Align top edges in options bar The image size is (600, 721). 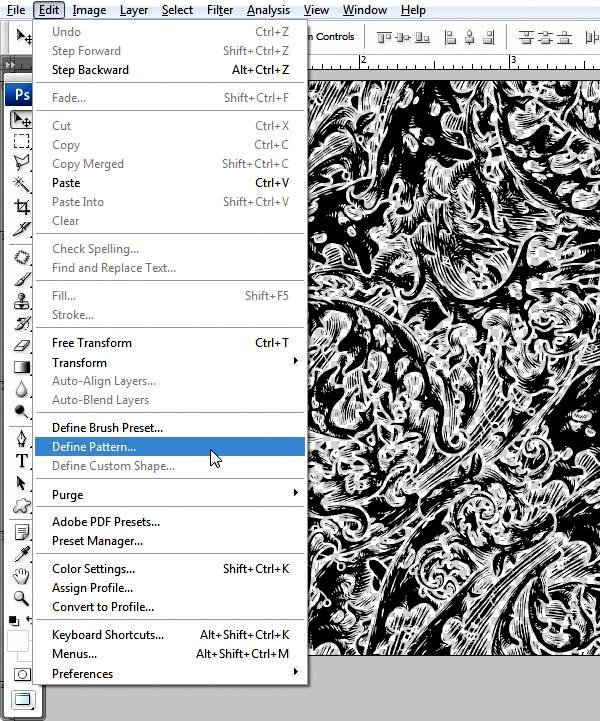[384, 37]
